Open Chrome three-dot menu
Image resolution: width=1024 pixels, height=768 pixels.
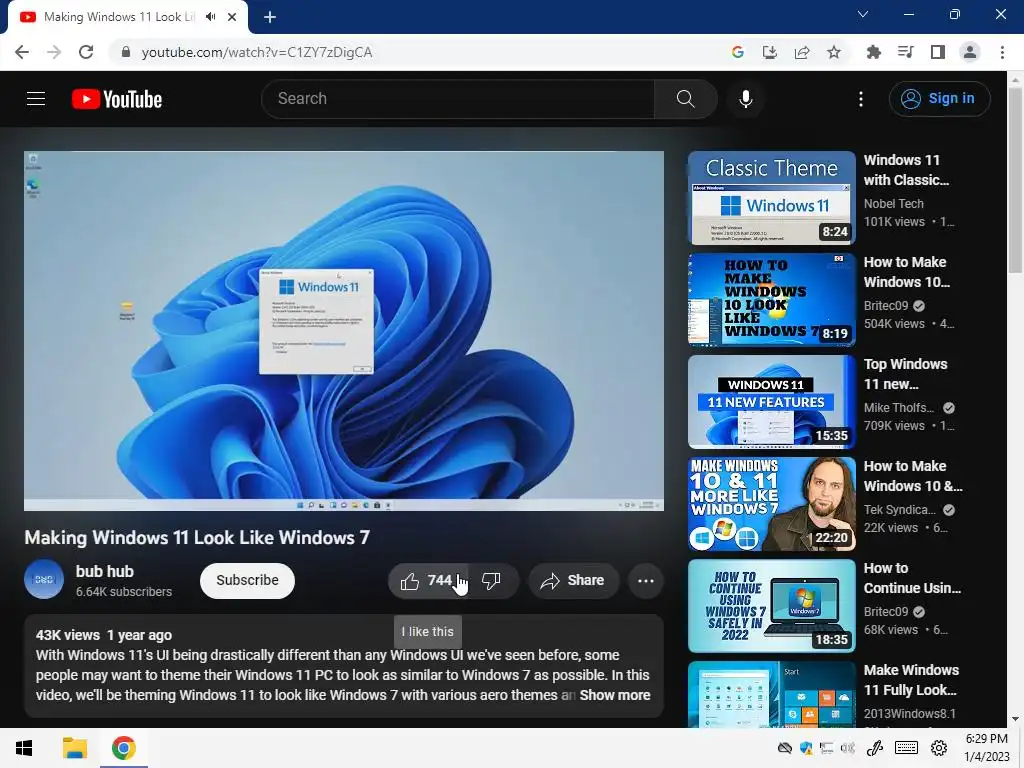click(x=1002, y=52)
